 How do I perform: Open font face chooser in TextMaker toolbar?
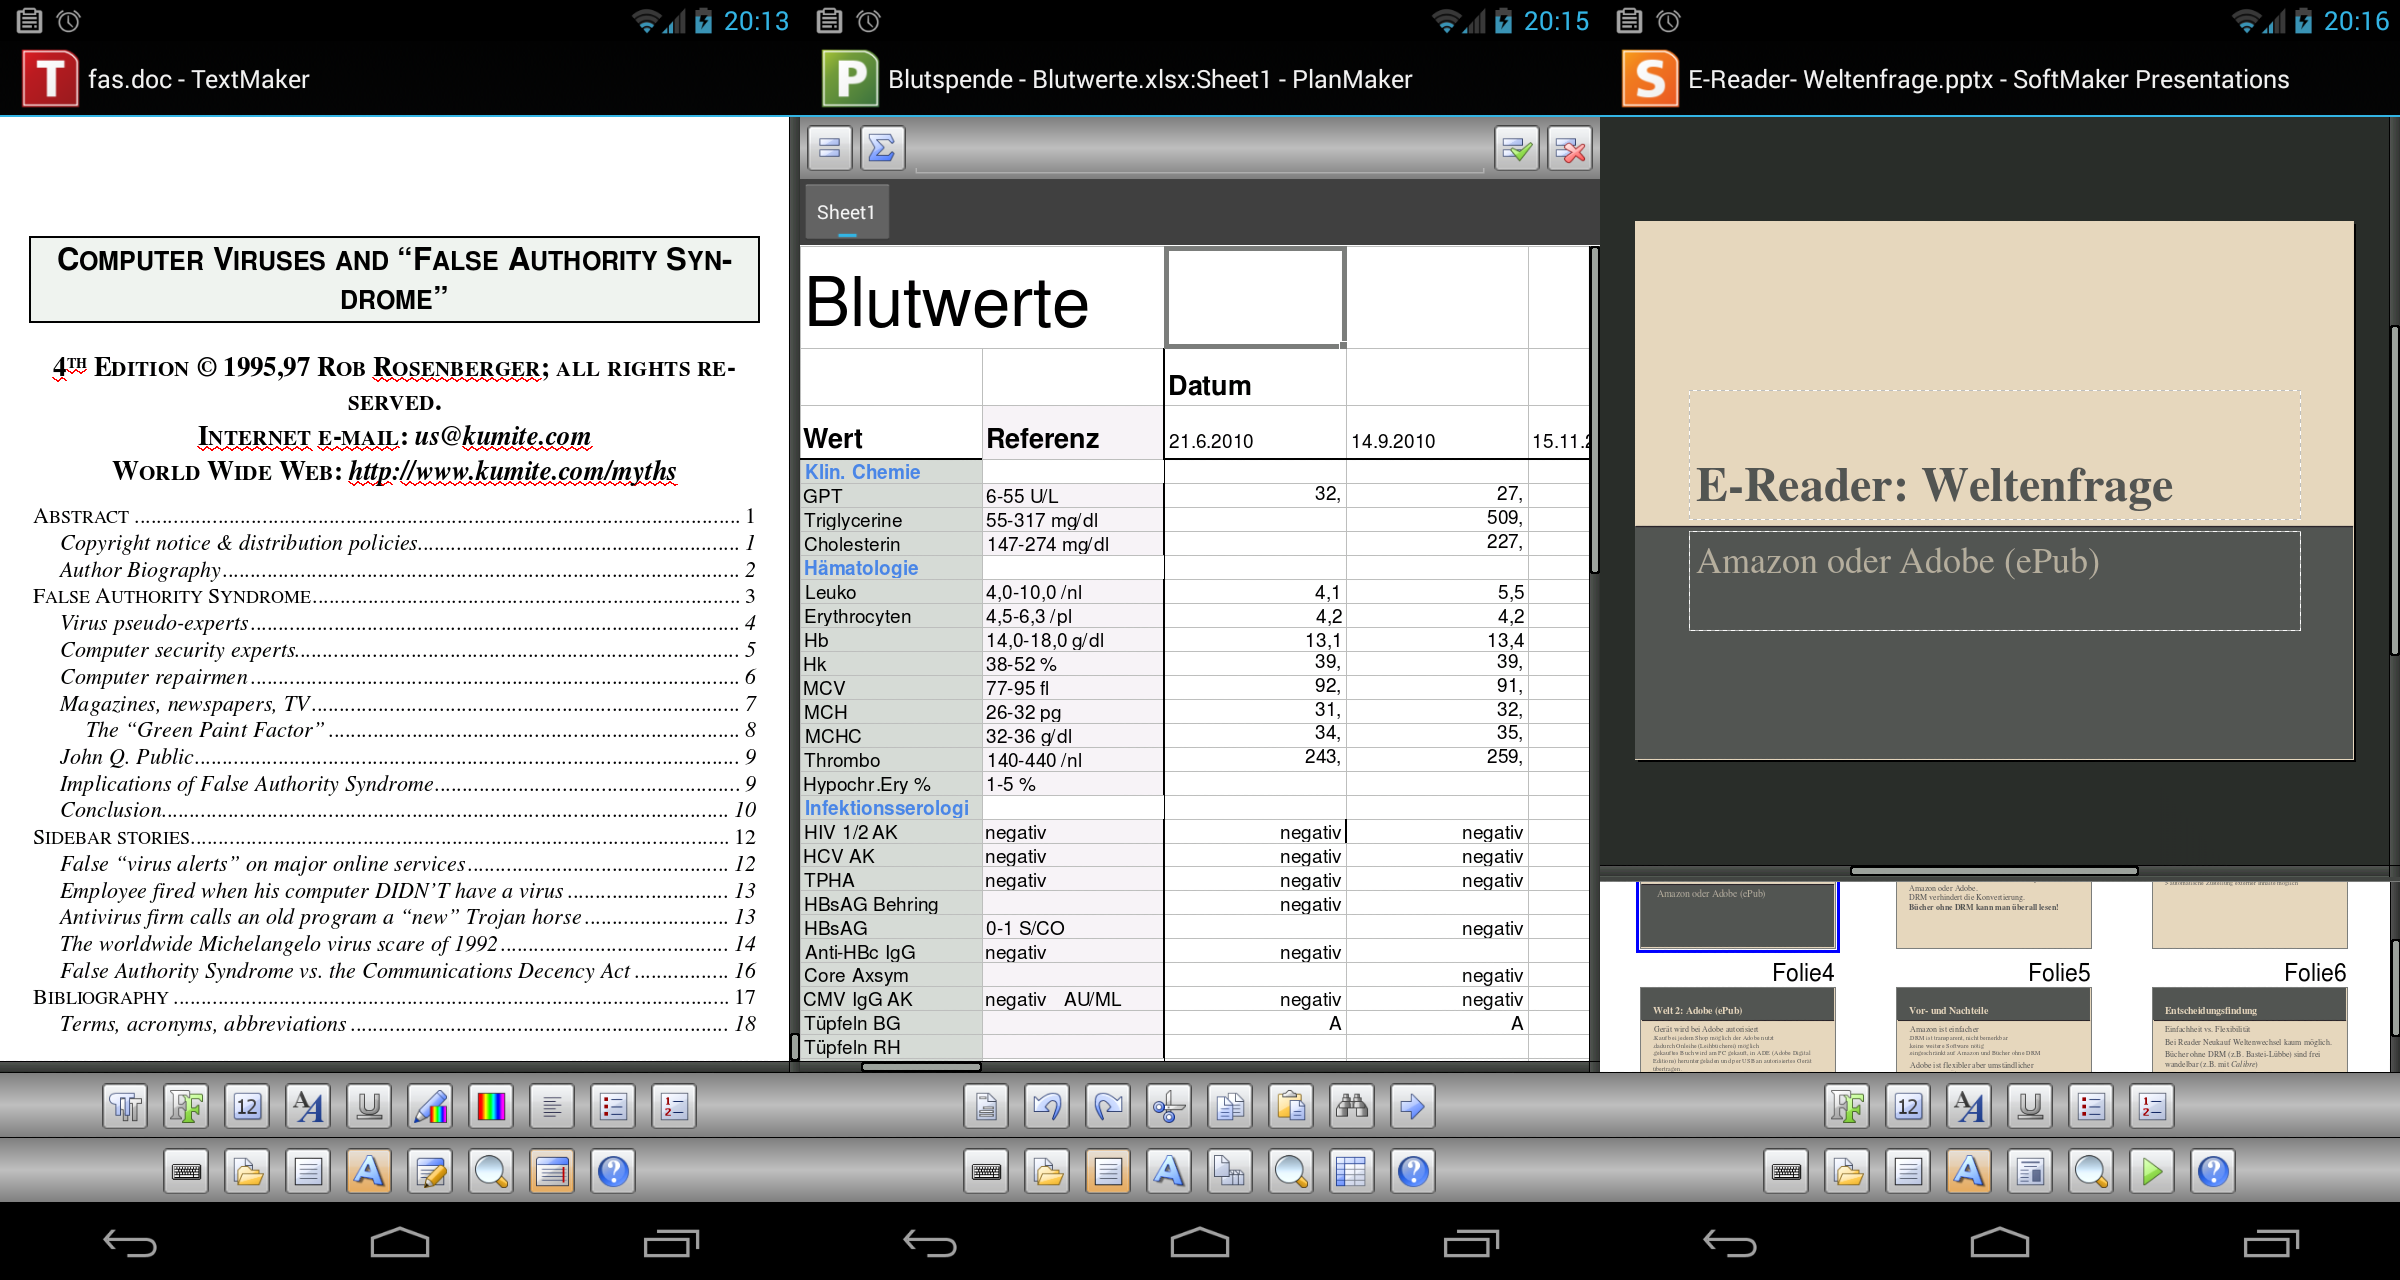pyautogui.click(x=186, y=1106)
